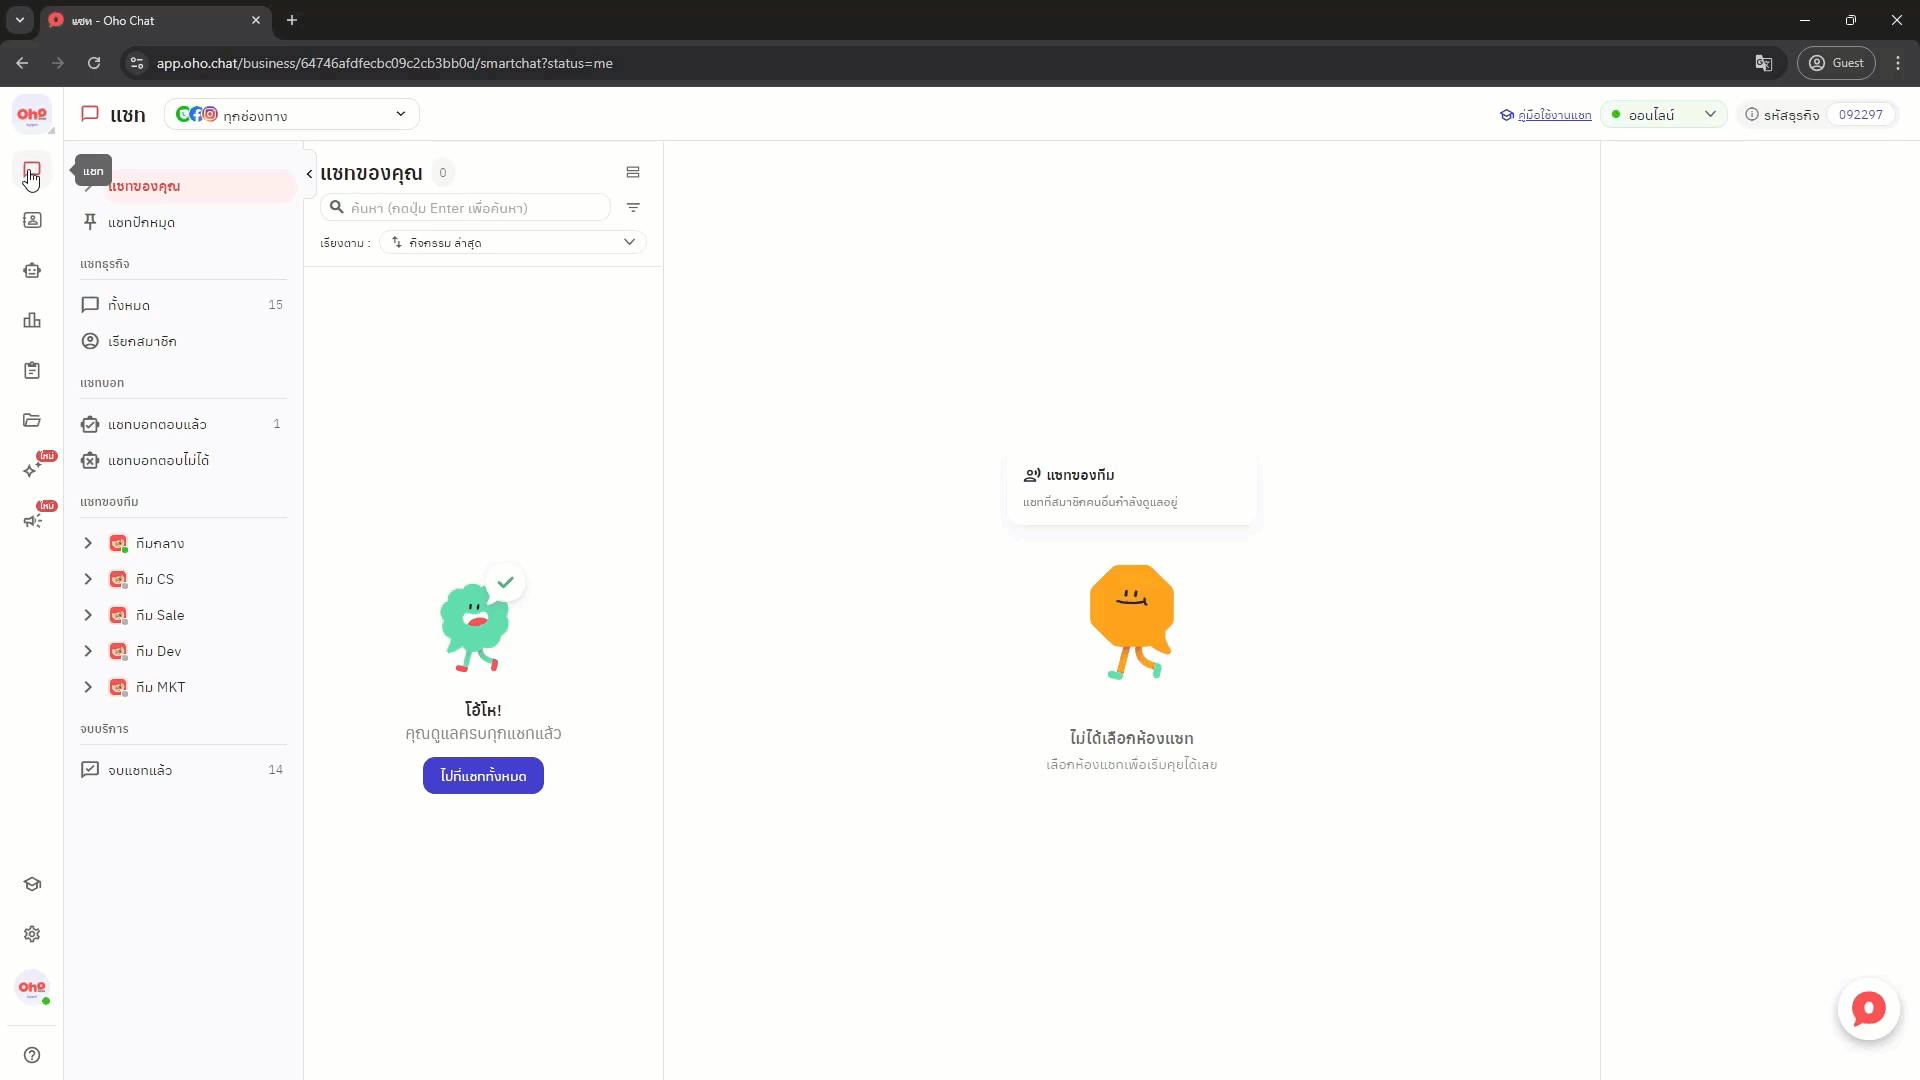Toggle the chat list view layout icon
This screenshot has height=1080, width=1920.
[633, 172]
